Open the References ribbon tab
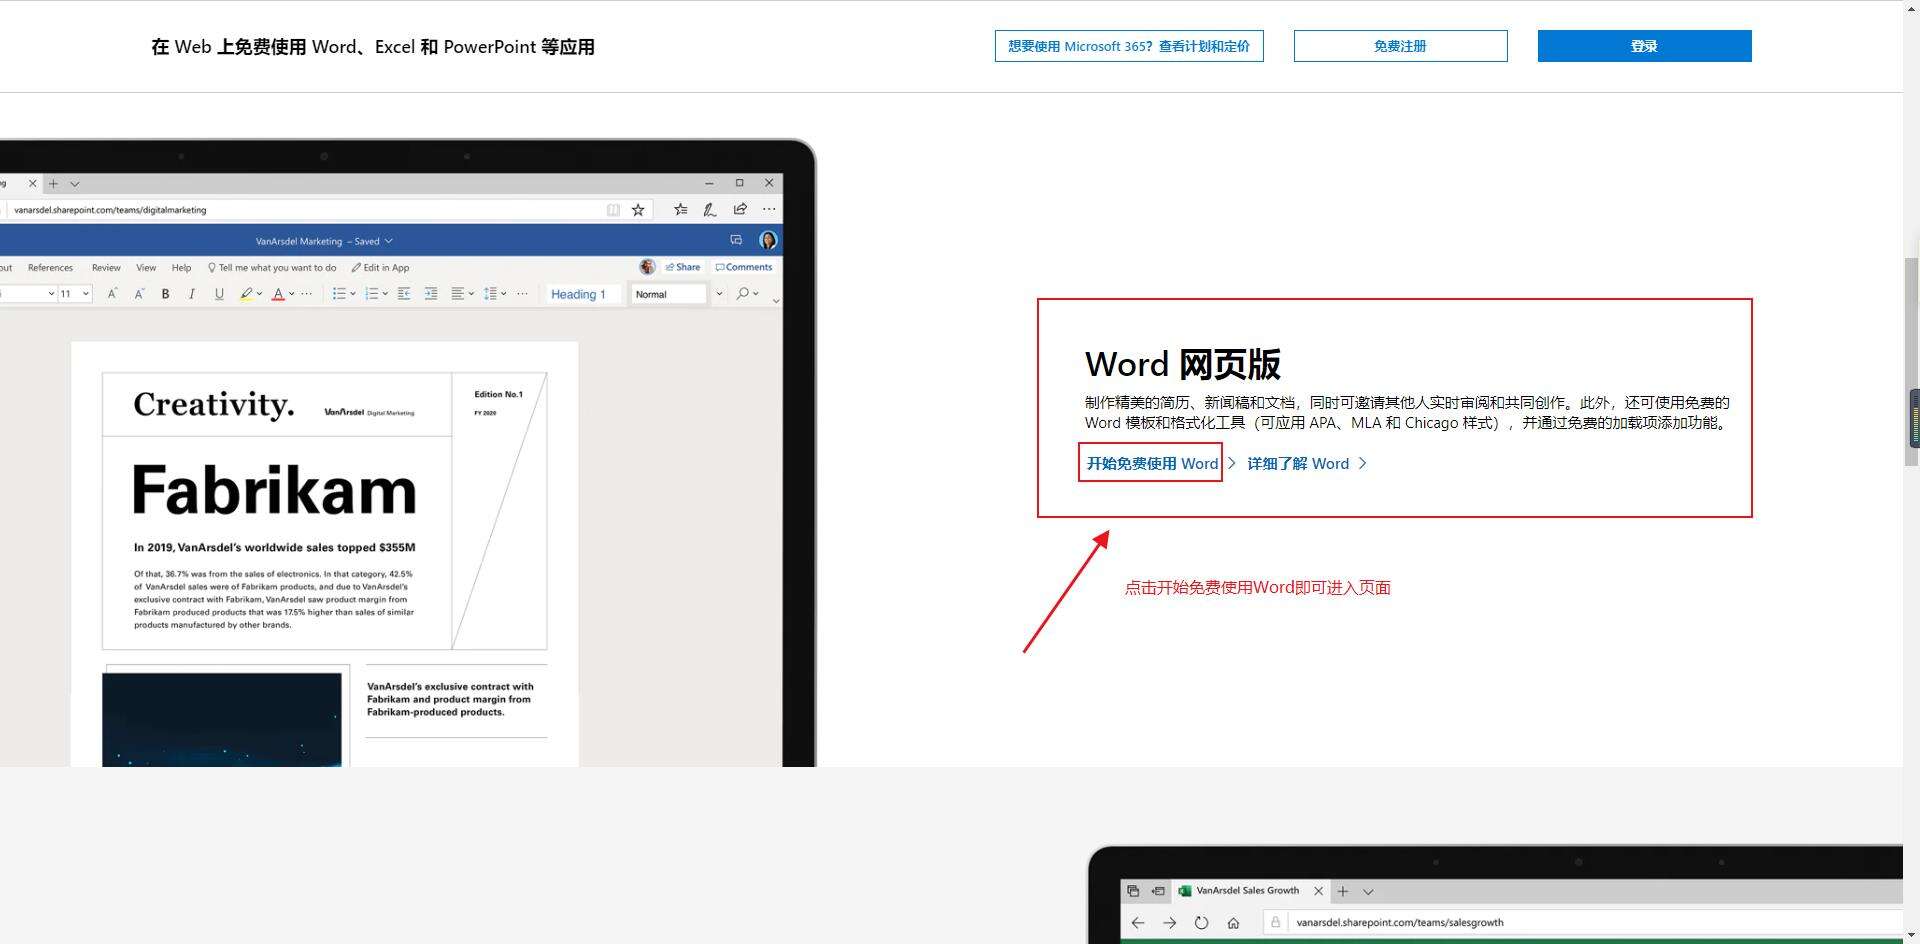This screenshot has width=1920, height=944. (x=50, y=268)
